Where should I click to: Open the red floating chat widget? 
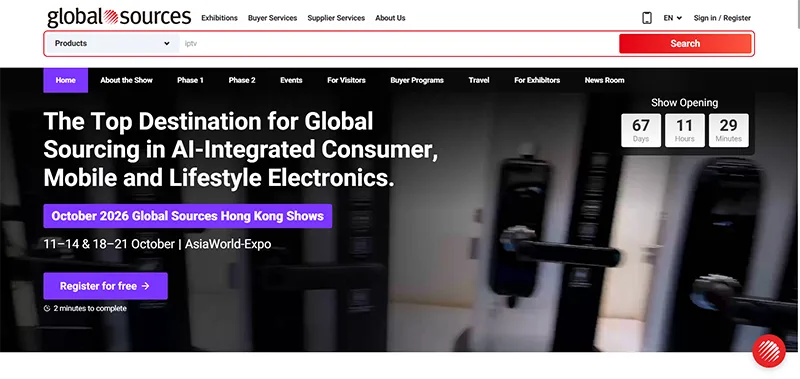769,351
